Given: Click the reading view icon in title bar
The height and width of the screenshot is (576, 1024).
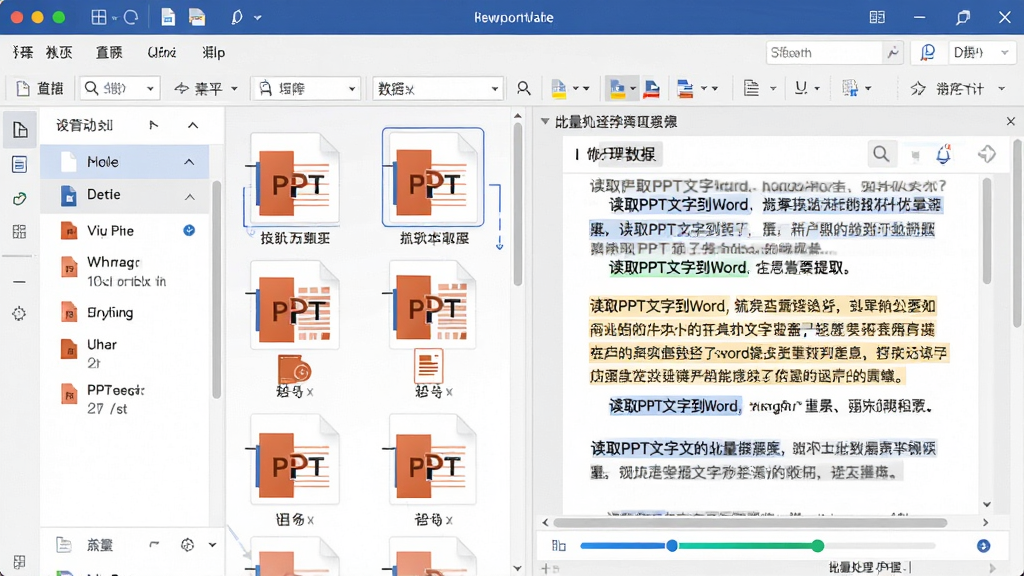Looking at the screenshot, I should [x=877, y=18].
